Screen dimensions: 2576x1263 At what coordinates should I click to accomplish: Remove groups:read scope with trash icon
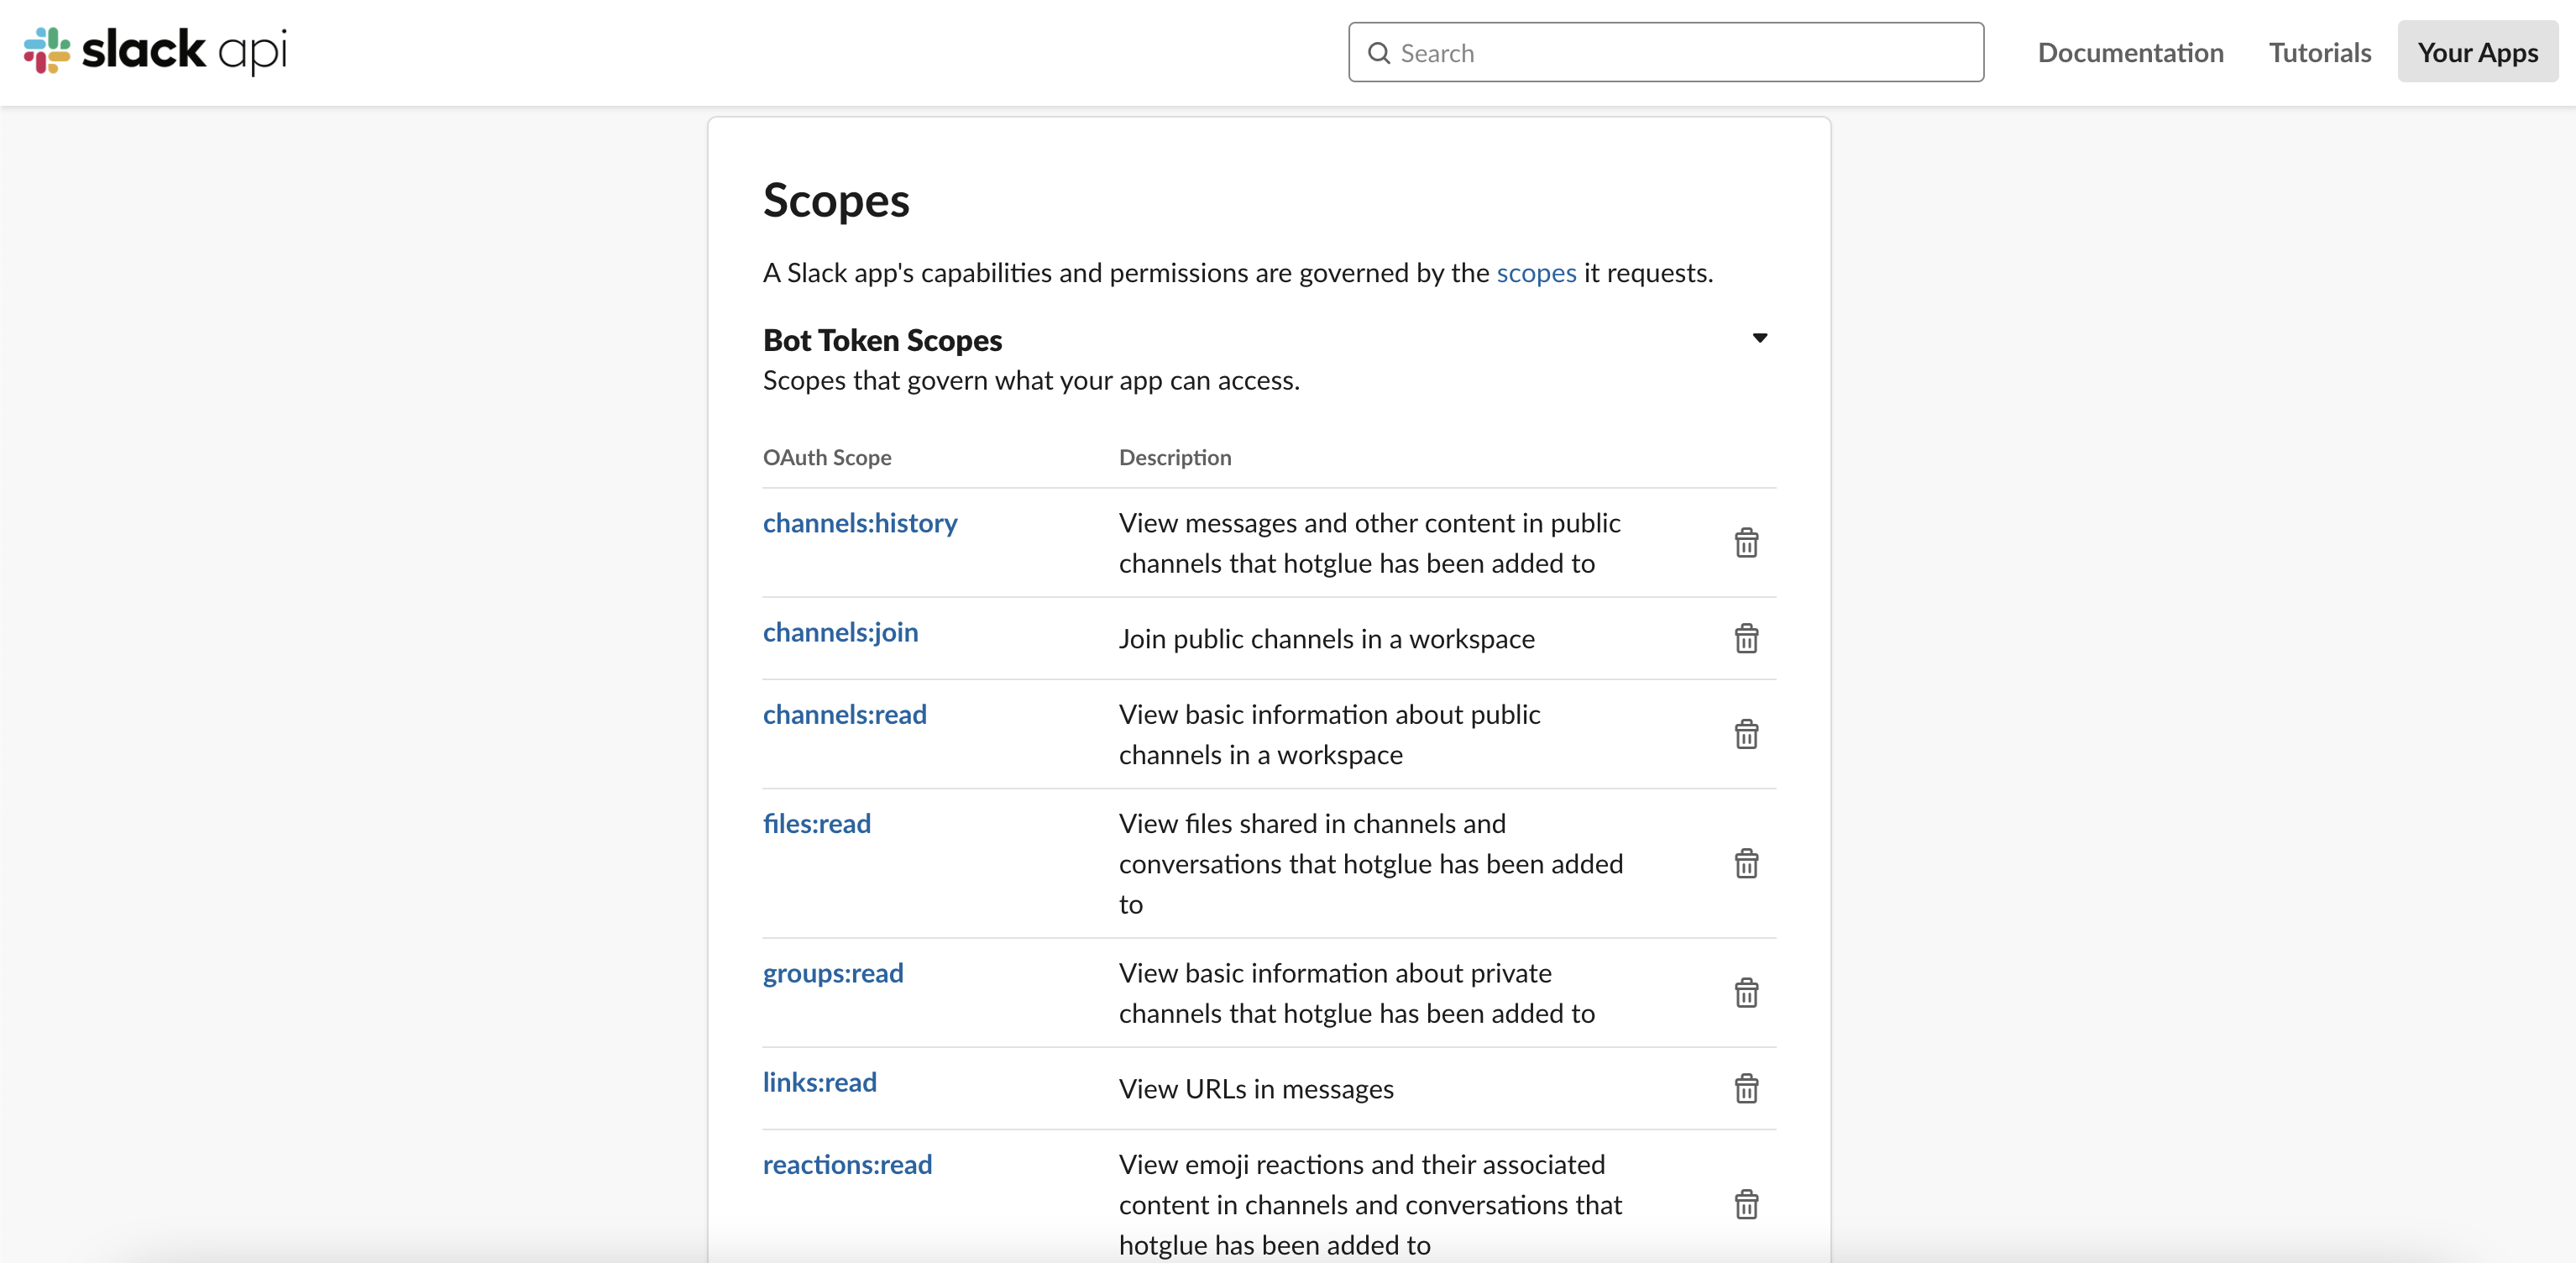1746,993
